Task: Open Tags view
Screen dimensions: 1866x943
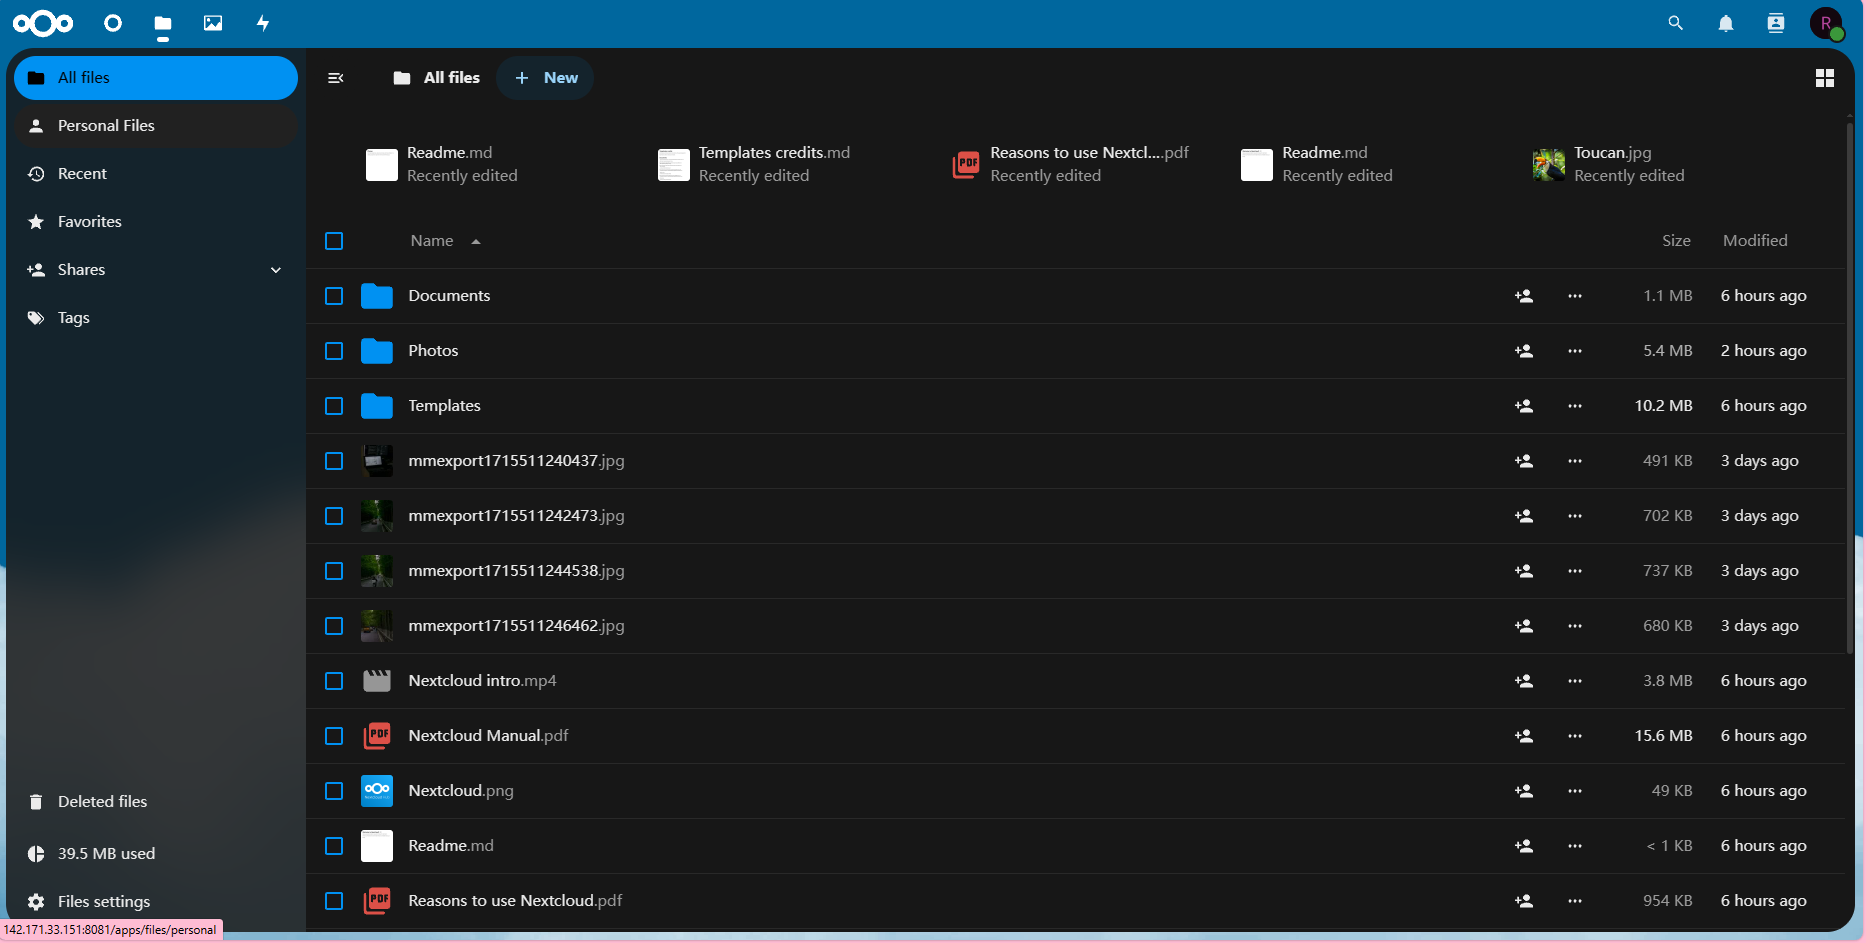Action: (x=156, y=318)
